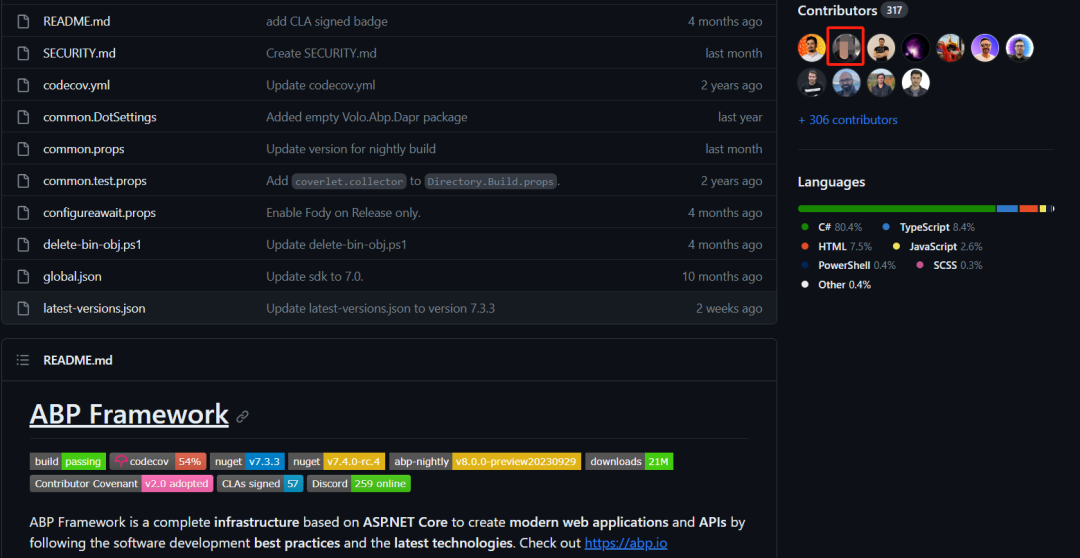Screen dimensions: 1080x558
Task: Open the 'Enable Fody on Release only.' commit
Action: pos(344,213)
